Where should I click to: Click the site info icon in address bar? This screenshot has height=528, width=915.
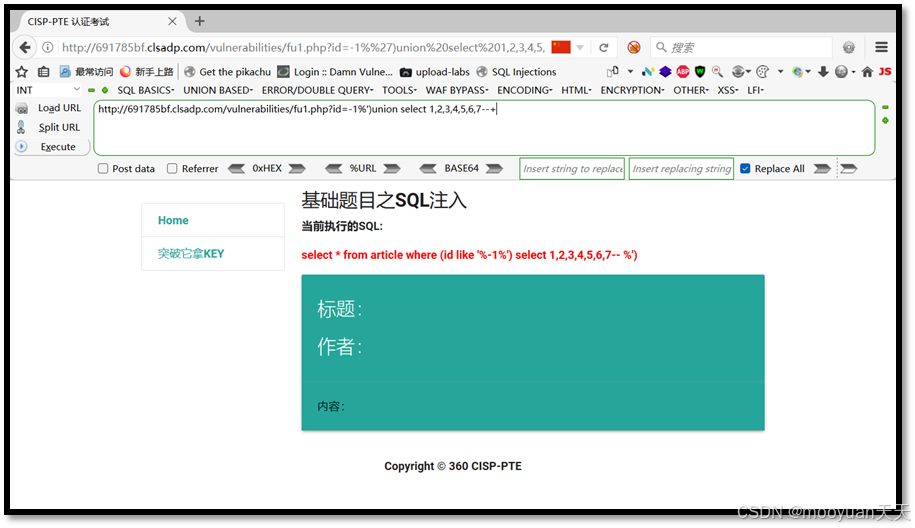point(48,47)
